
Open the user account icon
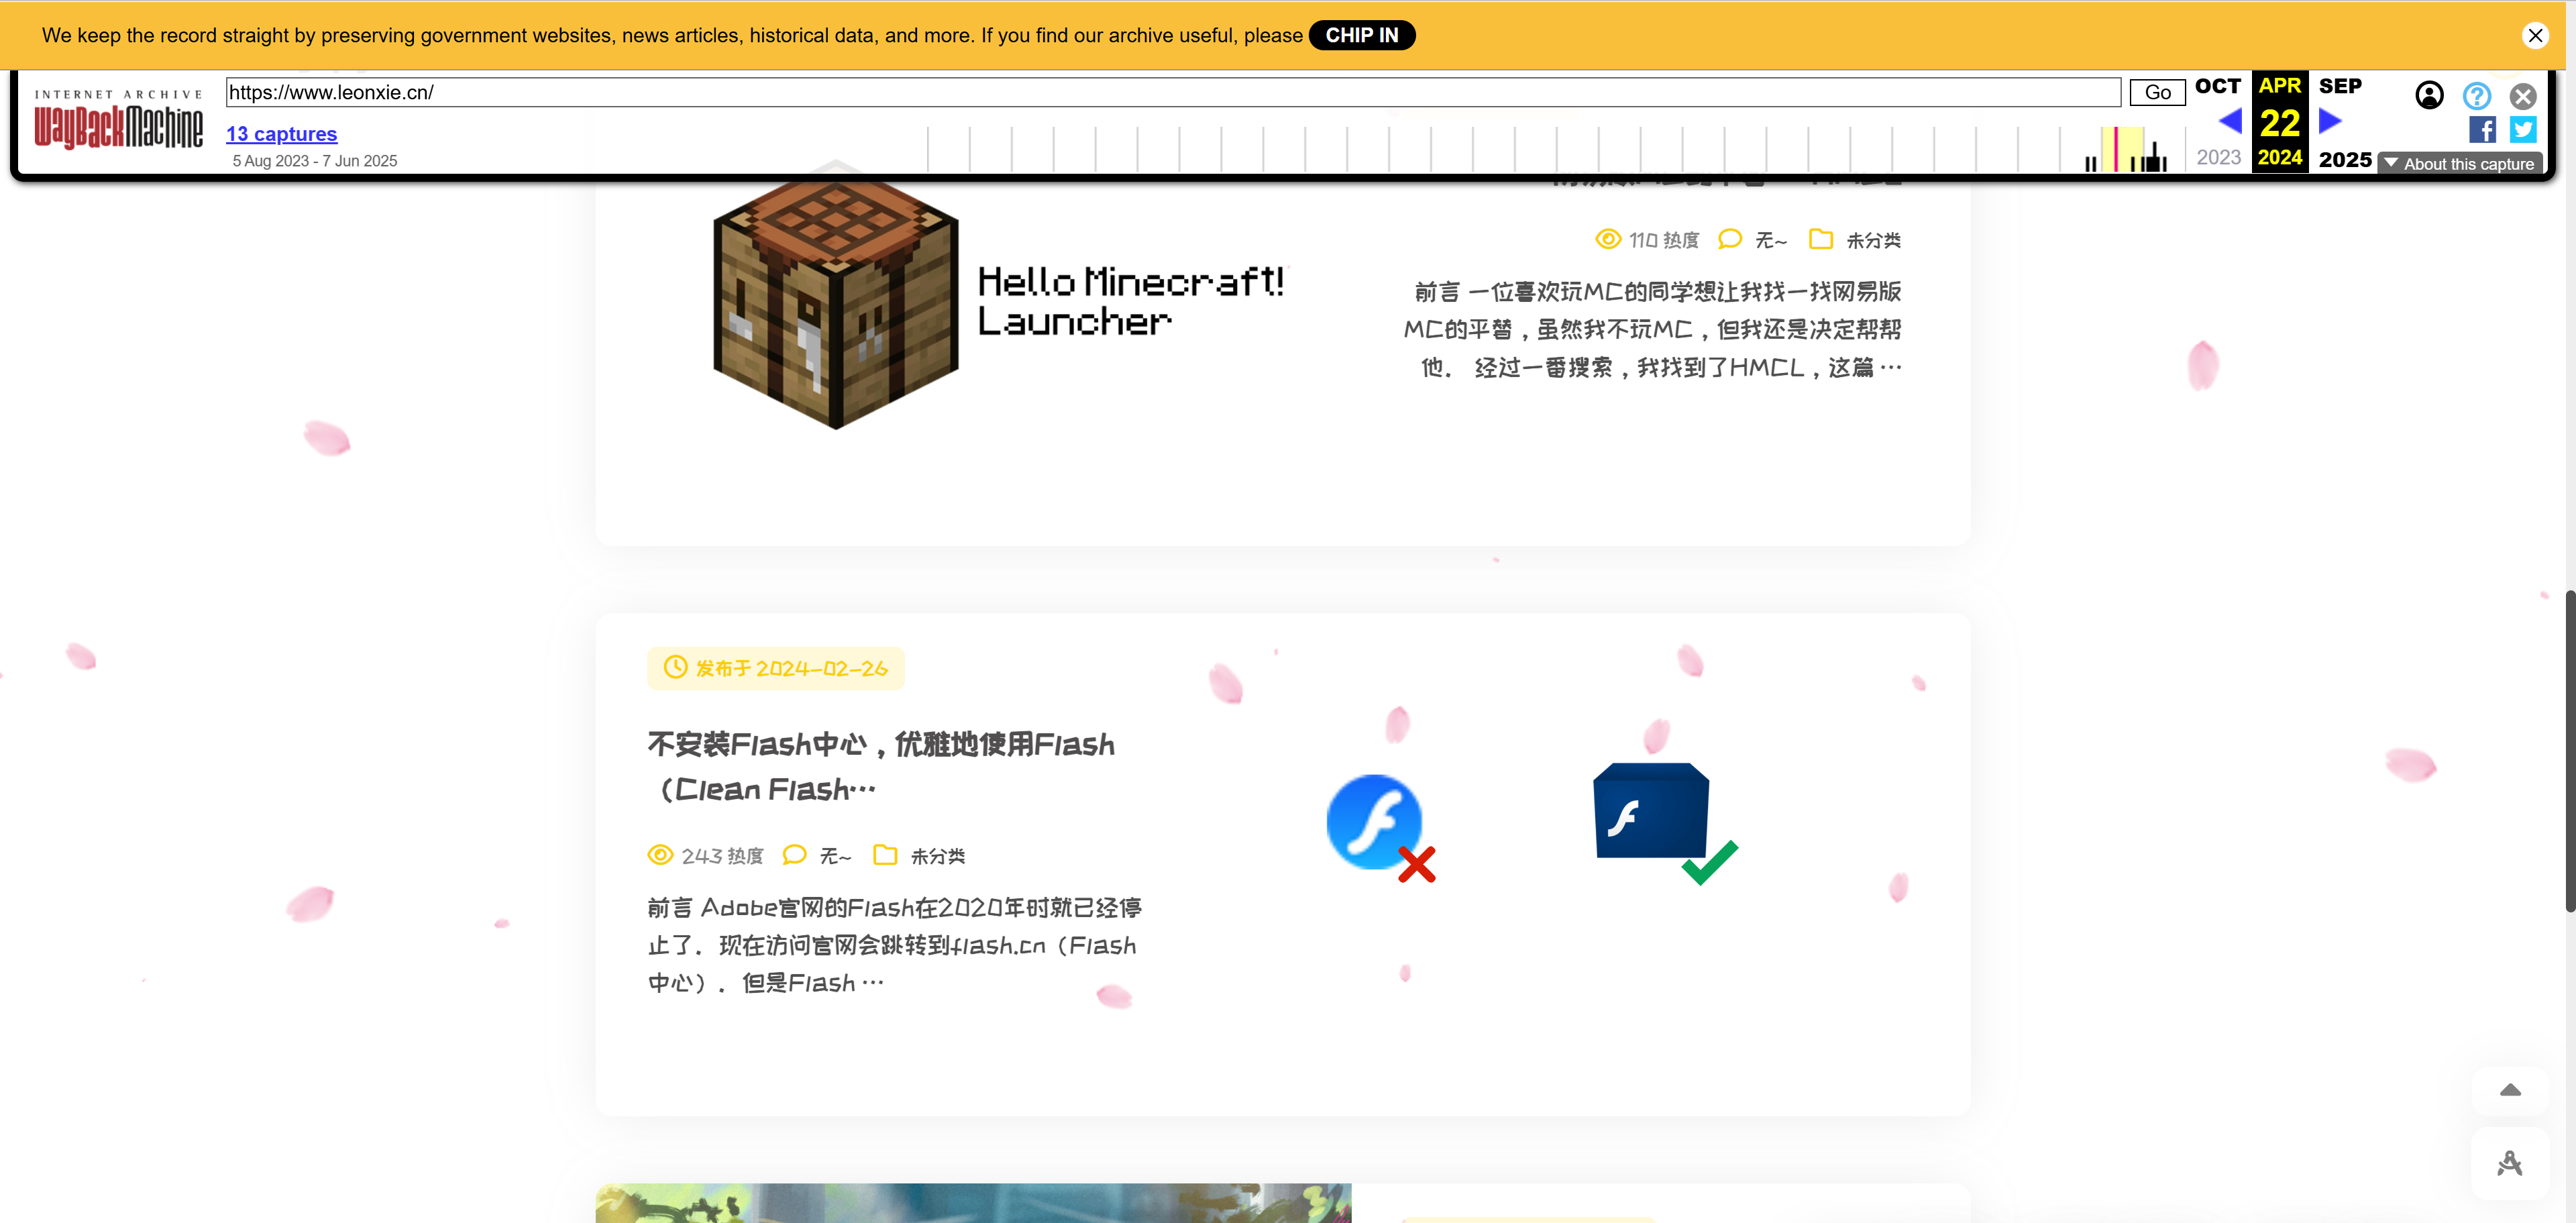tap(2429, 95)
